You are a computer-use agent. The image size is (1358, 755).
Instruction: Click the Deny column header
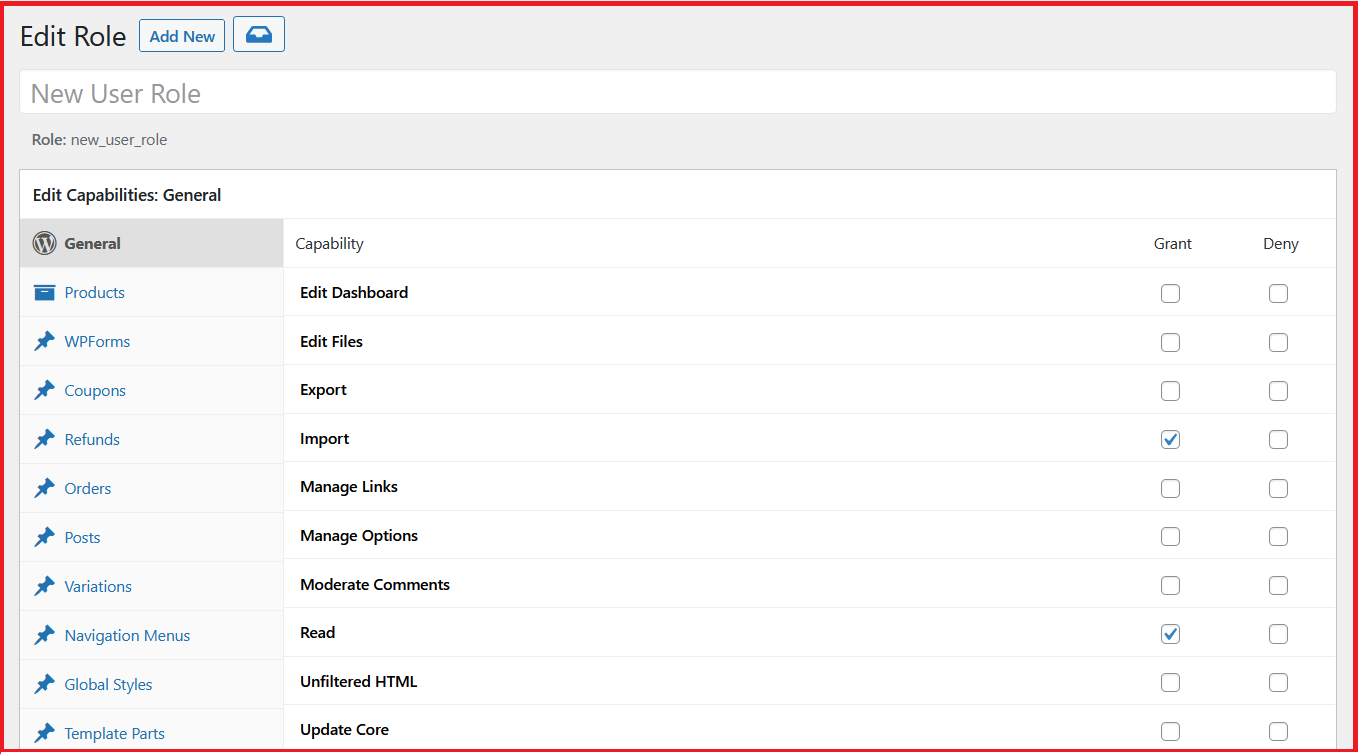[1281, 244]
